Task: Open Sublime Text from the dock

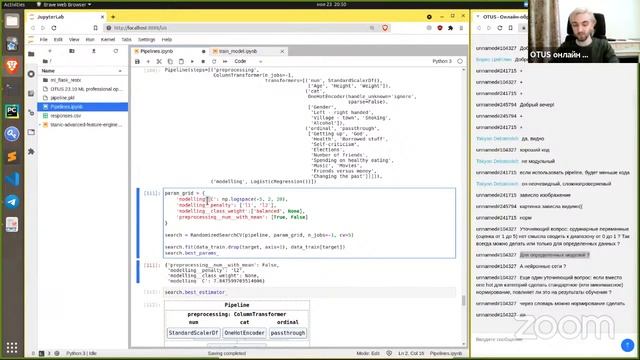Action: (12, 156)
